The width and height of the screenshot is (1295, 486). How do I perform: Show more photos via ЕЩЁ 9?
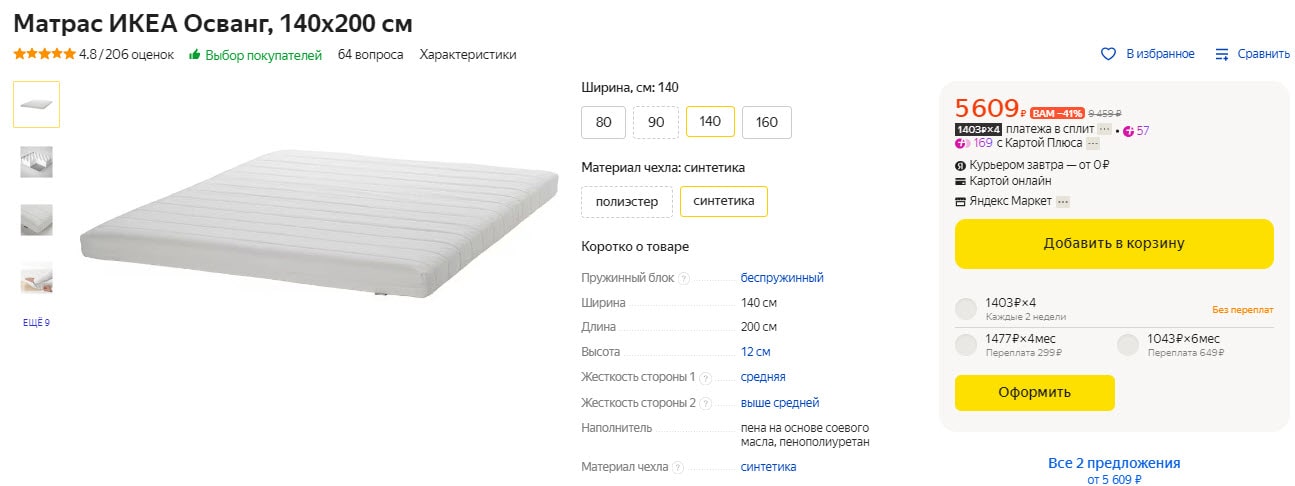[36, 323]
